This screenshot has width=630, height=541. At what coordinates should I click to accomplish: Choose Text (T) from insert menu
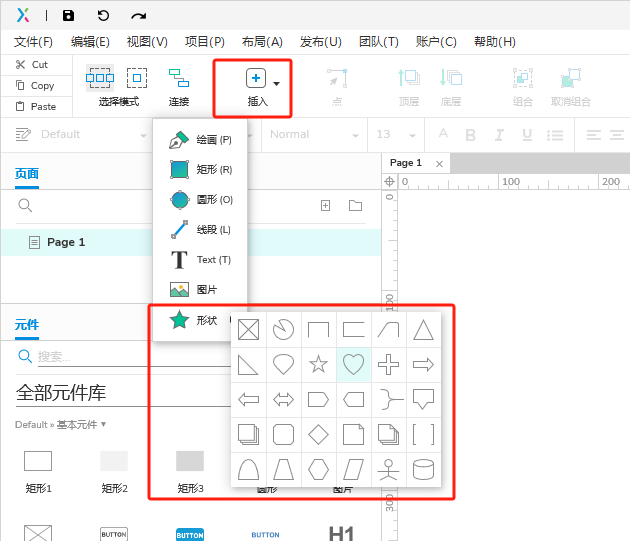(x=200, y=260)
